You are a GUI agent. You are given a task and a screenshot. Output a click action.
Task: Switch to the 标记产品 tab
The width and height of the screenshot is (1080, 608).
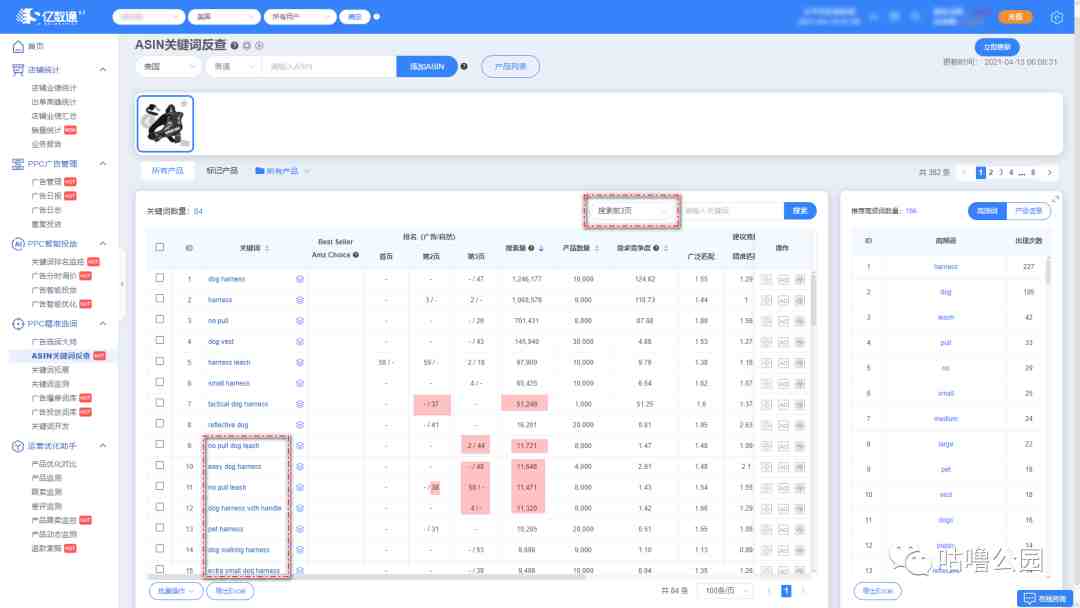[222, 171]
